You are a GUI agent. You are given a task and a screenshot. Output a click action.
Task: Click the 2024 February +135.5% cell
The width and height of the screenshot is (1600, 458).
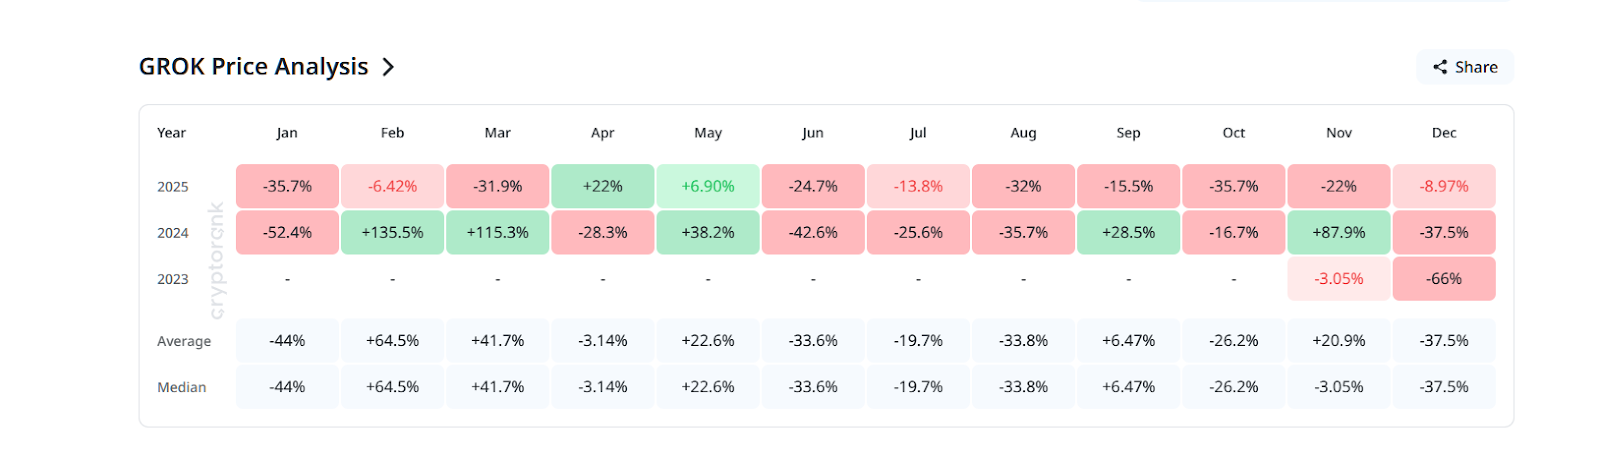pos(392,232)
